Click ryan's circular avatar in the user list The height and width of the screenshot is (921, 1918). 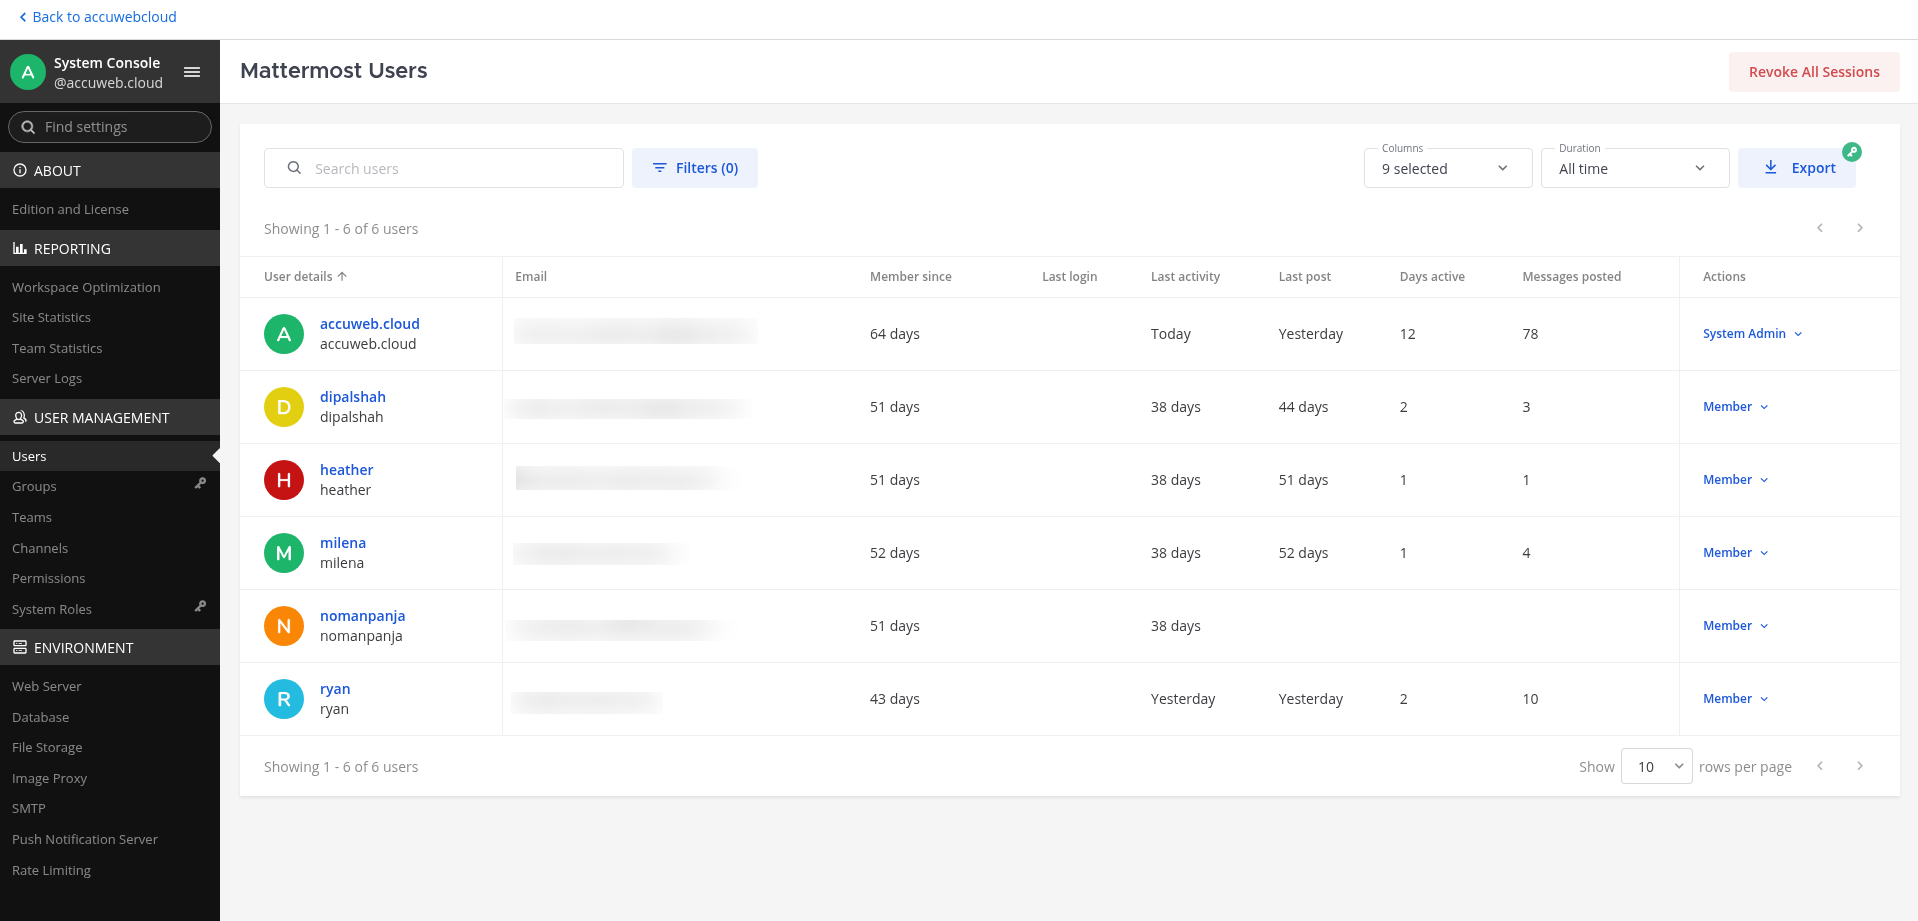click(x=283, y=699)
